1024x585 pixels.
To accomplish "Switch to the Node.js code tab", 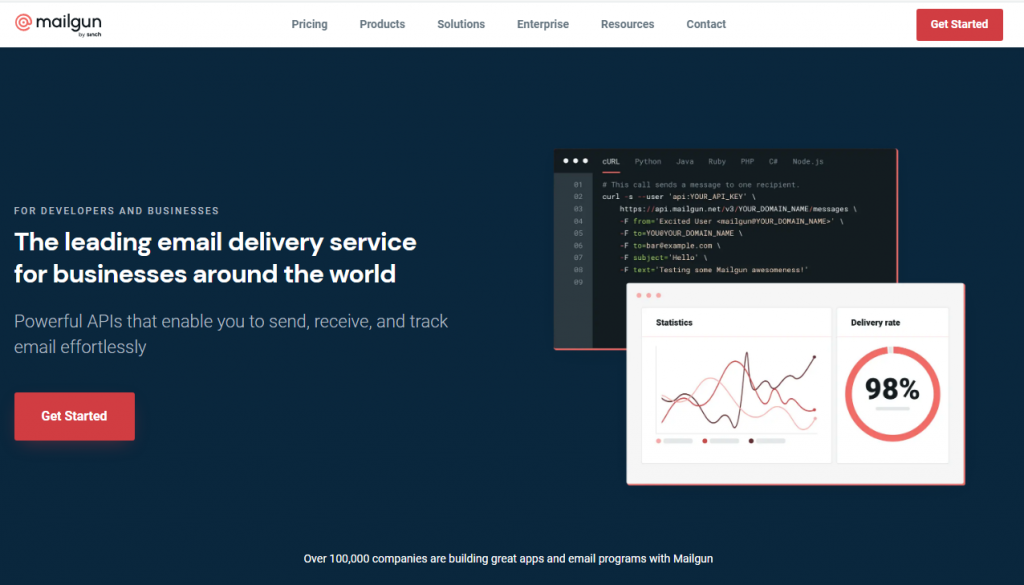I will (x=808, y=161).
